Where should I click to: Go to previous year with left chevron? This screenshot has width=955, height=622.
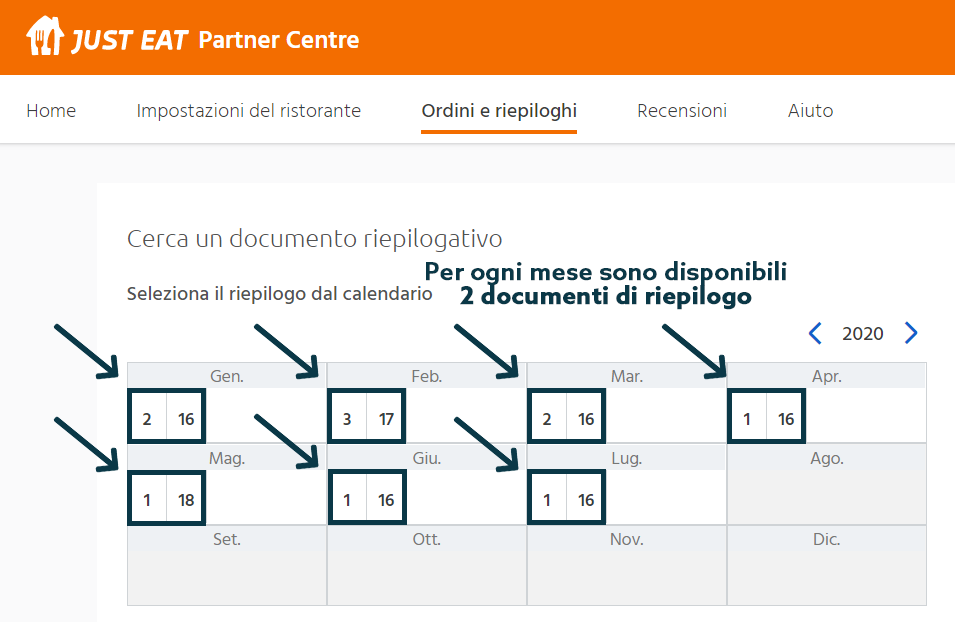815,333
